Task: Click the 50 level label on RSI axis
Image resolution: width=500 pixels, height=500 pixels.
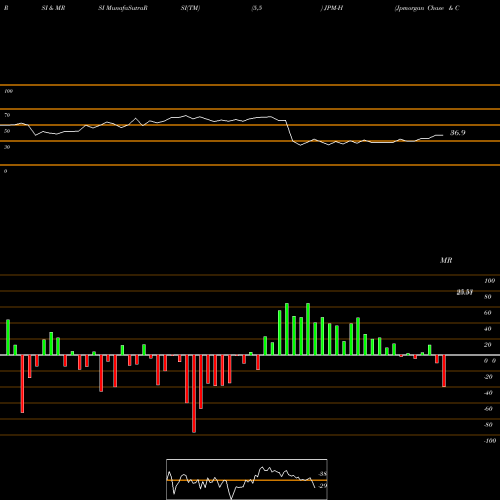Action: tap(7, 131)
